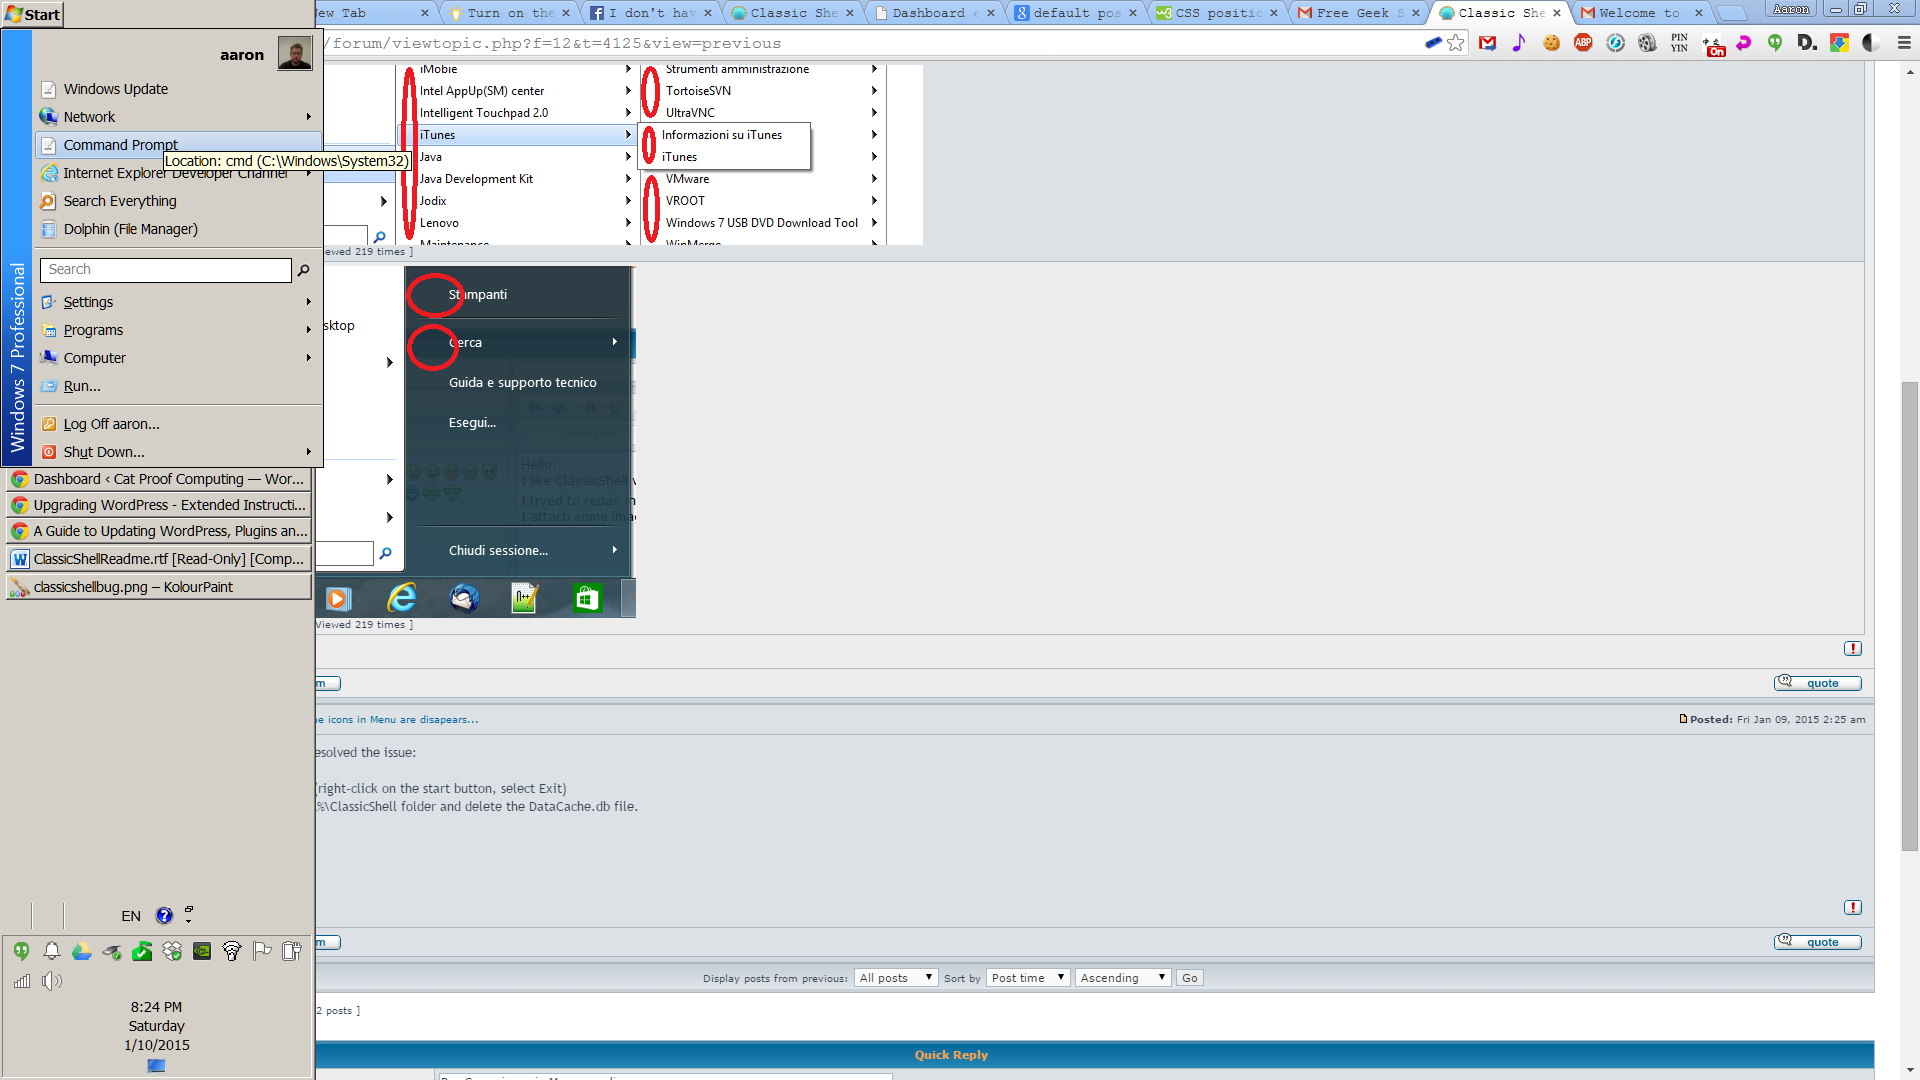The image size is (1920, 1080).
Task: Open the Chrome hamburger menu
Action: pyautogui.click(x=1904, y=43)
